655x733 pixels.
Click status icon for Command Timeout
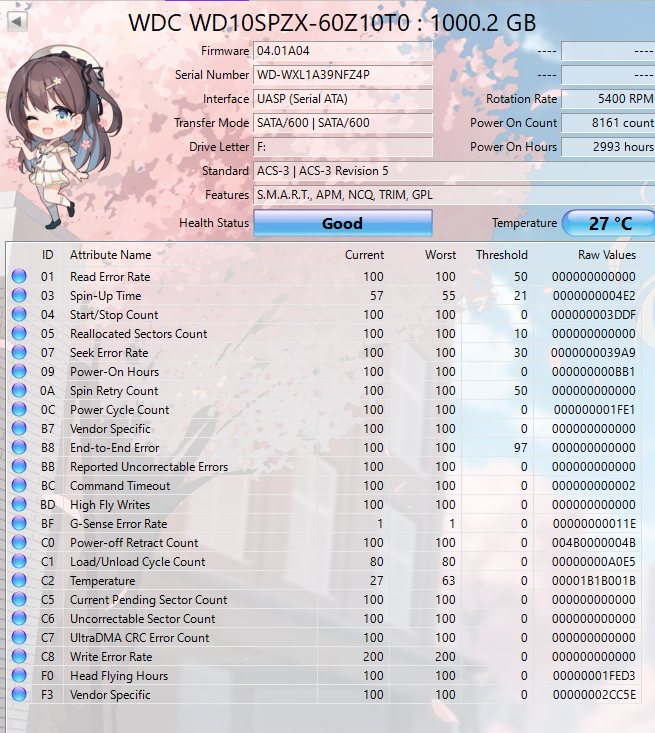tap(19, 485)
